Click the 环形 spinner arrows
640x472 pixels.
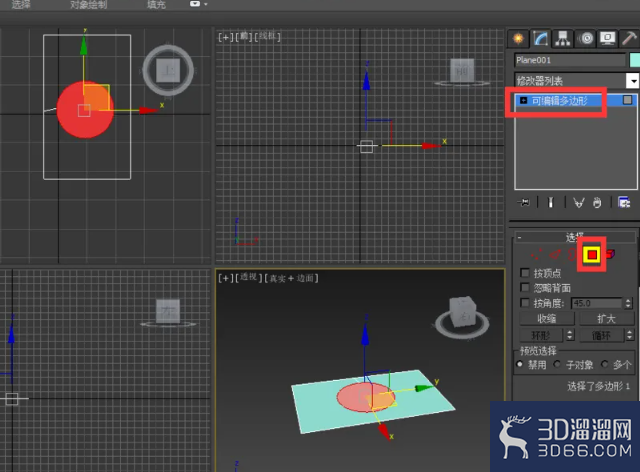570,335
